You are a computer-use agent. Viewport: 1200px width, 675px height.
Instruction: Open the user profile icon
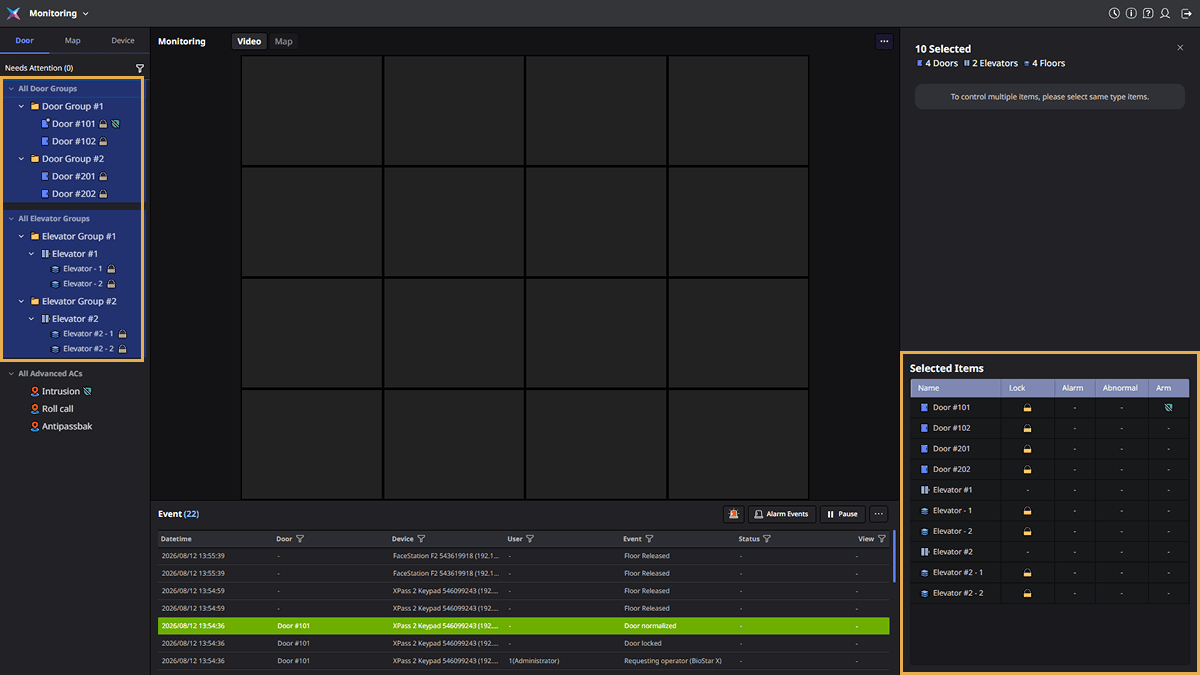coord(1165,14)
